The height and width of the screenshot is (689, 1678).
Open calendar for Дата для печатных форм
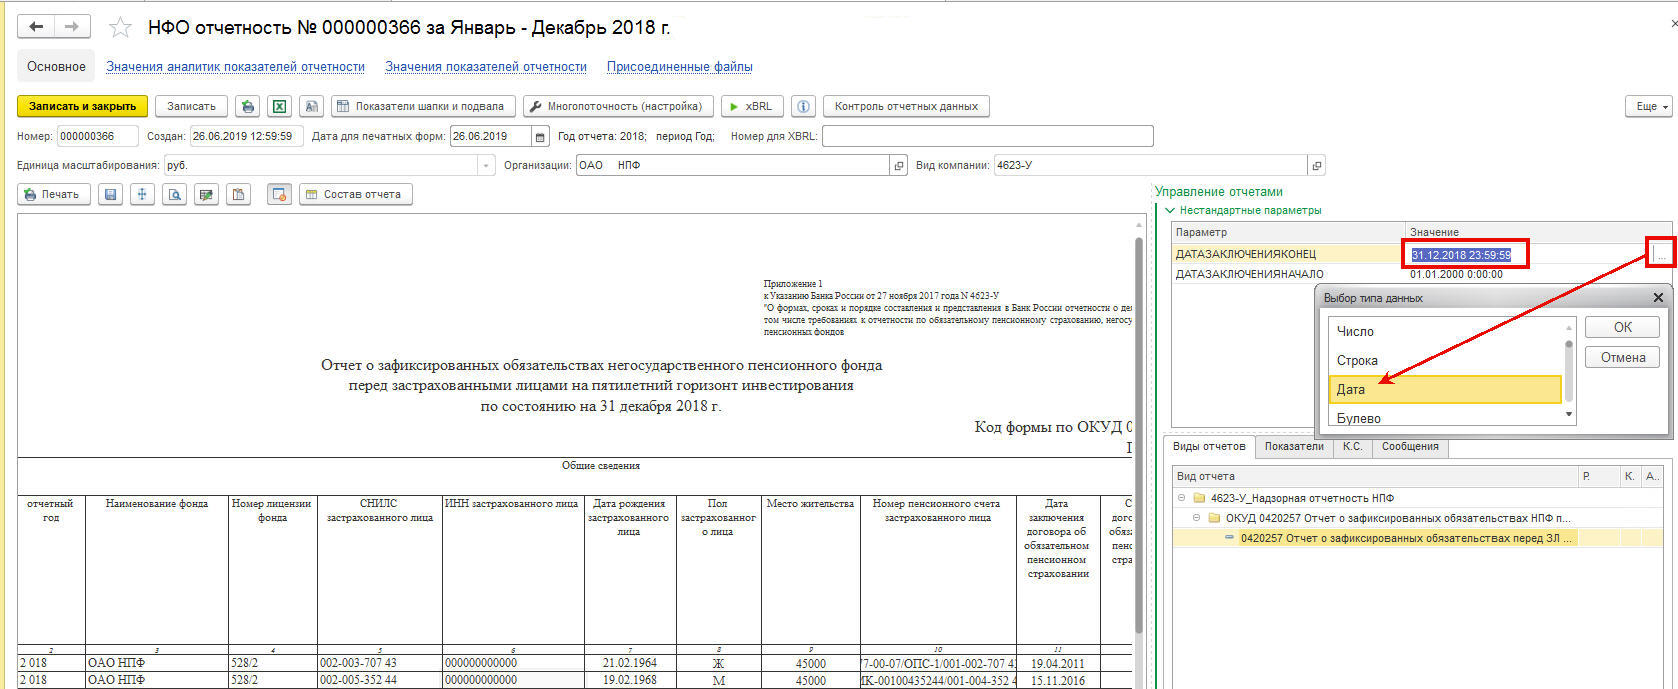pos(540,137)
